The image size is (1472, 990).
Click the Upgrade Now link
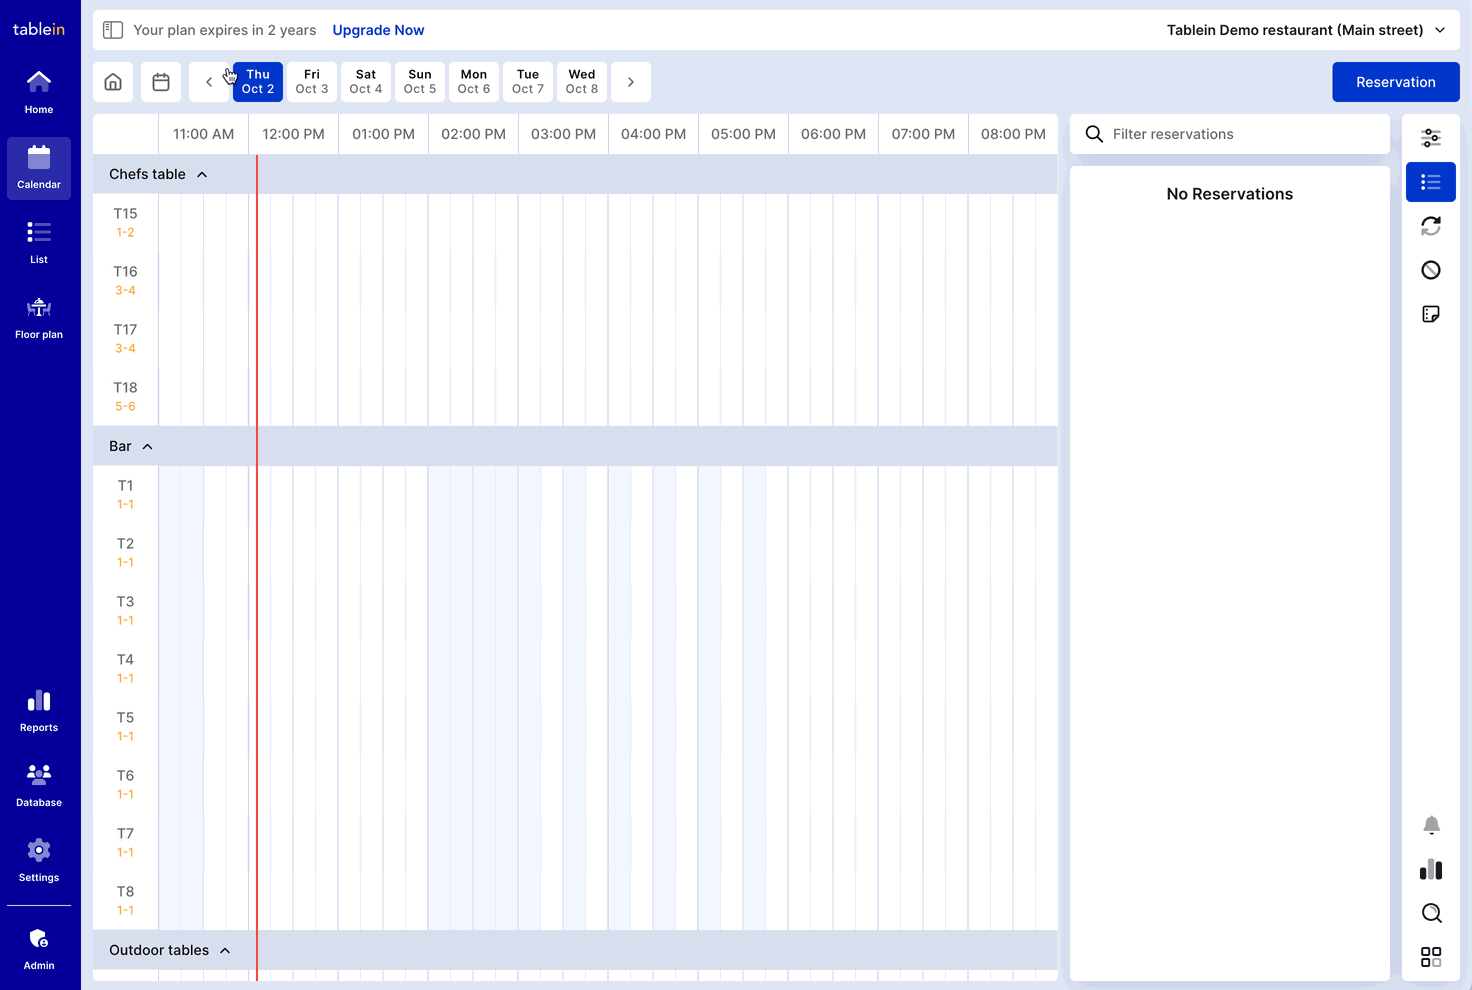point(378,30)
